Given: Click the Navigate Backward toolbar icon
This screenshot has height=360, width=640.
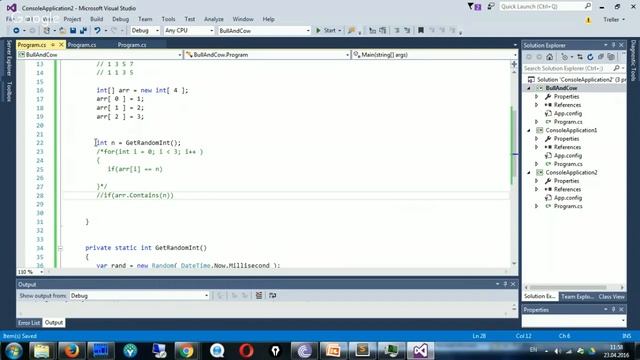Looking at the screenshot, I should pos(16,31).
